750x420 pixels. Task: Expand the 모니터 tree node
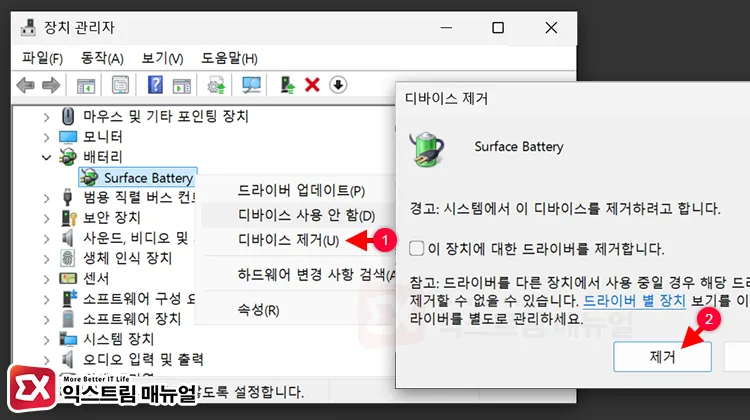coord(46,137)
